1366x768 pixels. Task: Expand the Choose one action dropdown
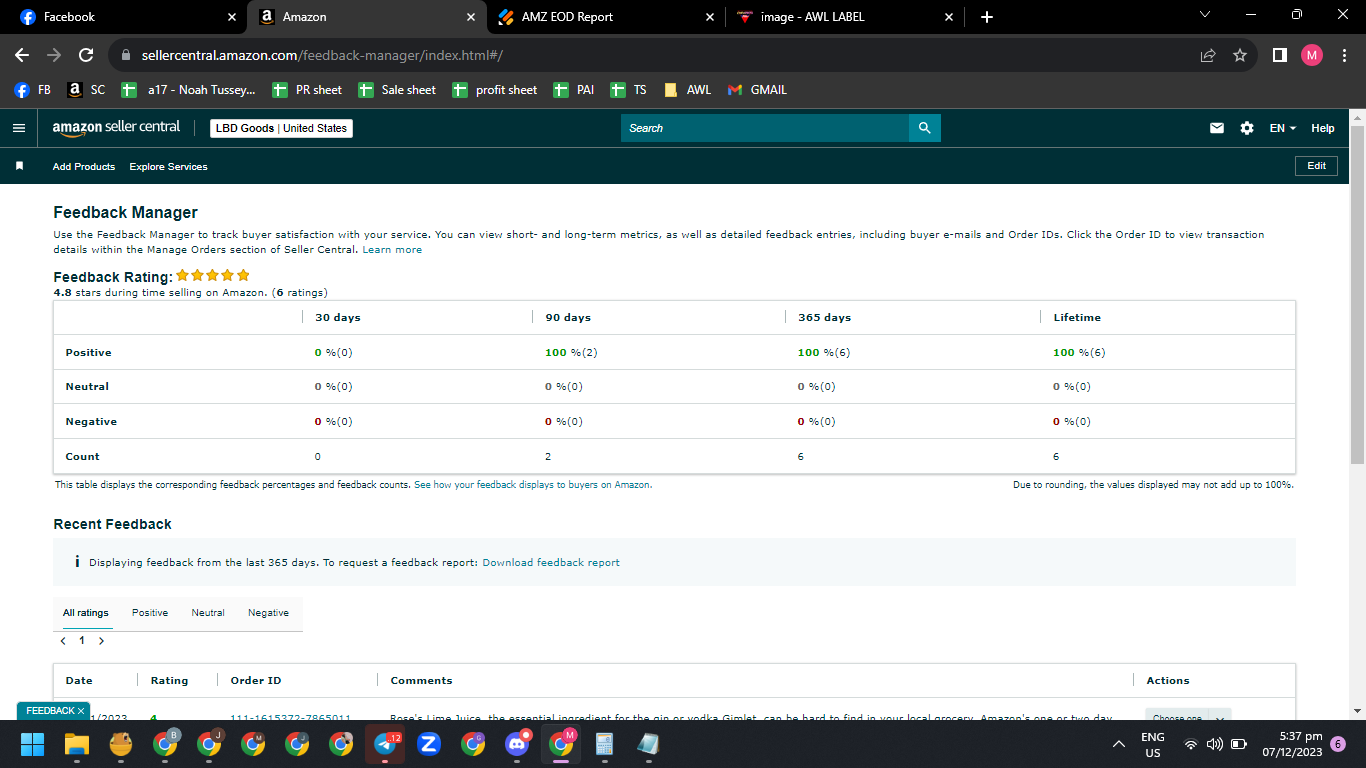coord(1188,717)
